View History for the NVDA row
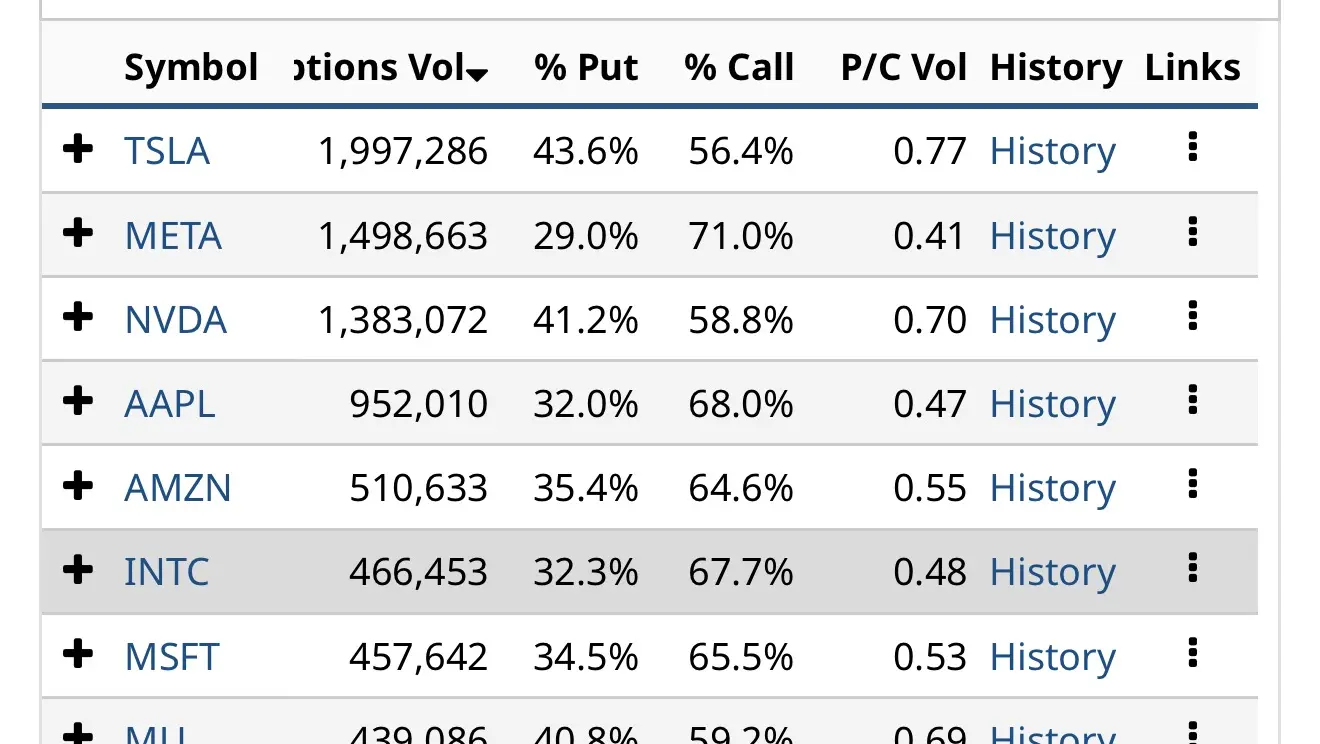 1053,320
